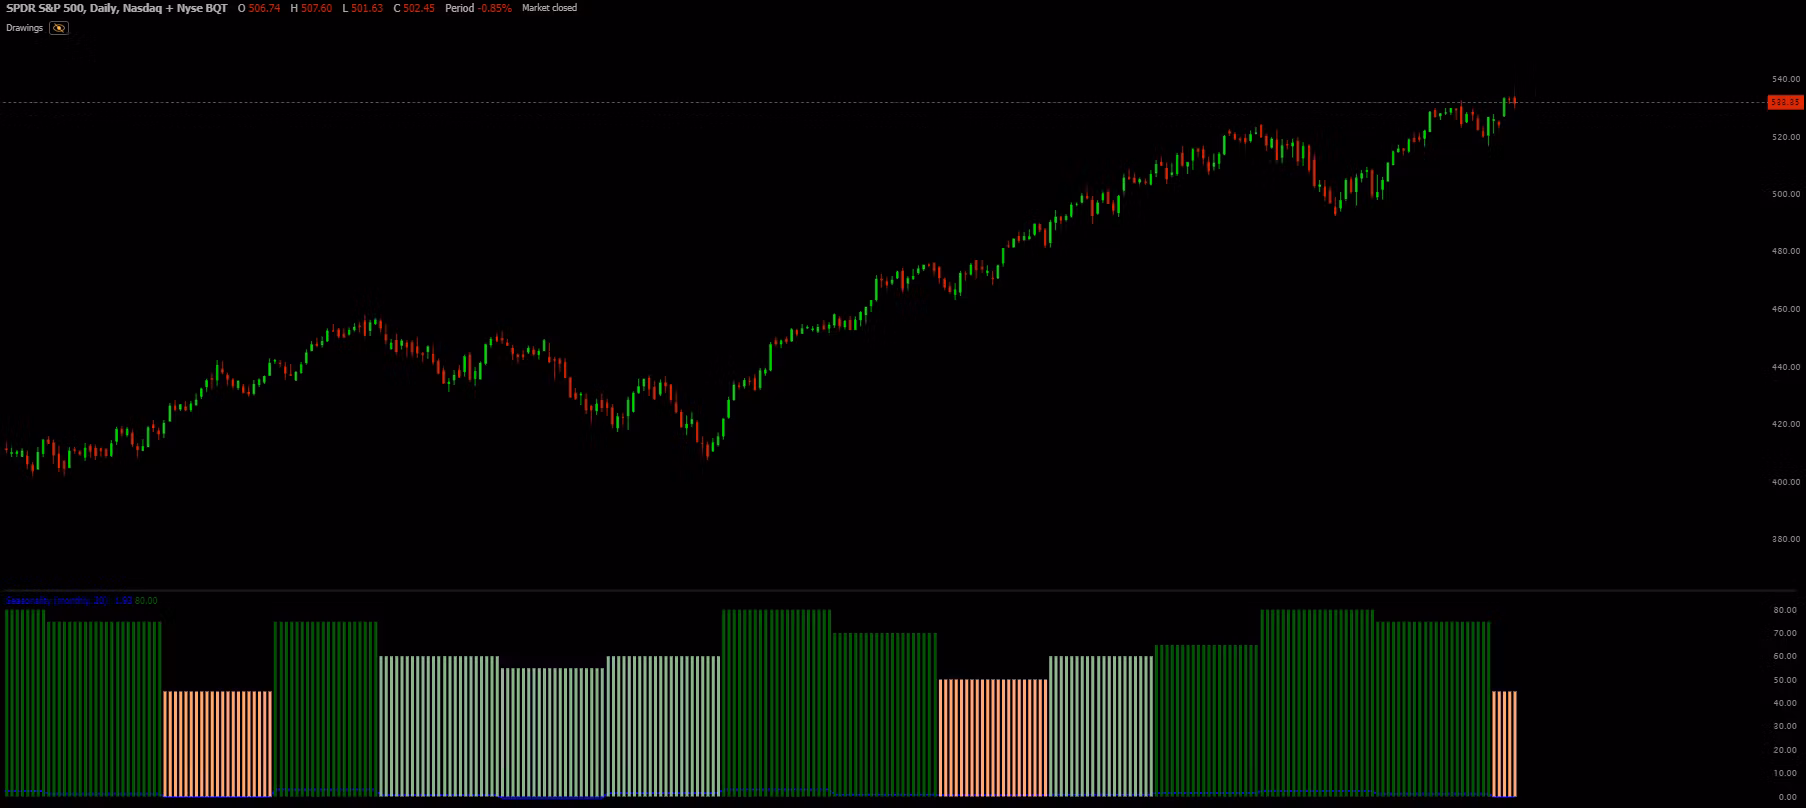Click the Open price value 506.74
Image resolution: width=1806 pixels, height=808 pixels.
pyautogui.click(x=264, y=8)
